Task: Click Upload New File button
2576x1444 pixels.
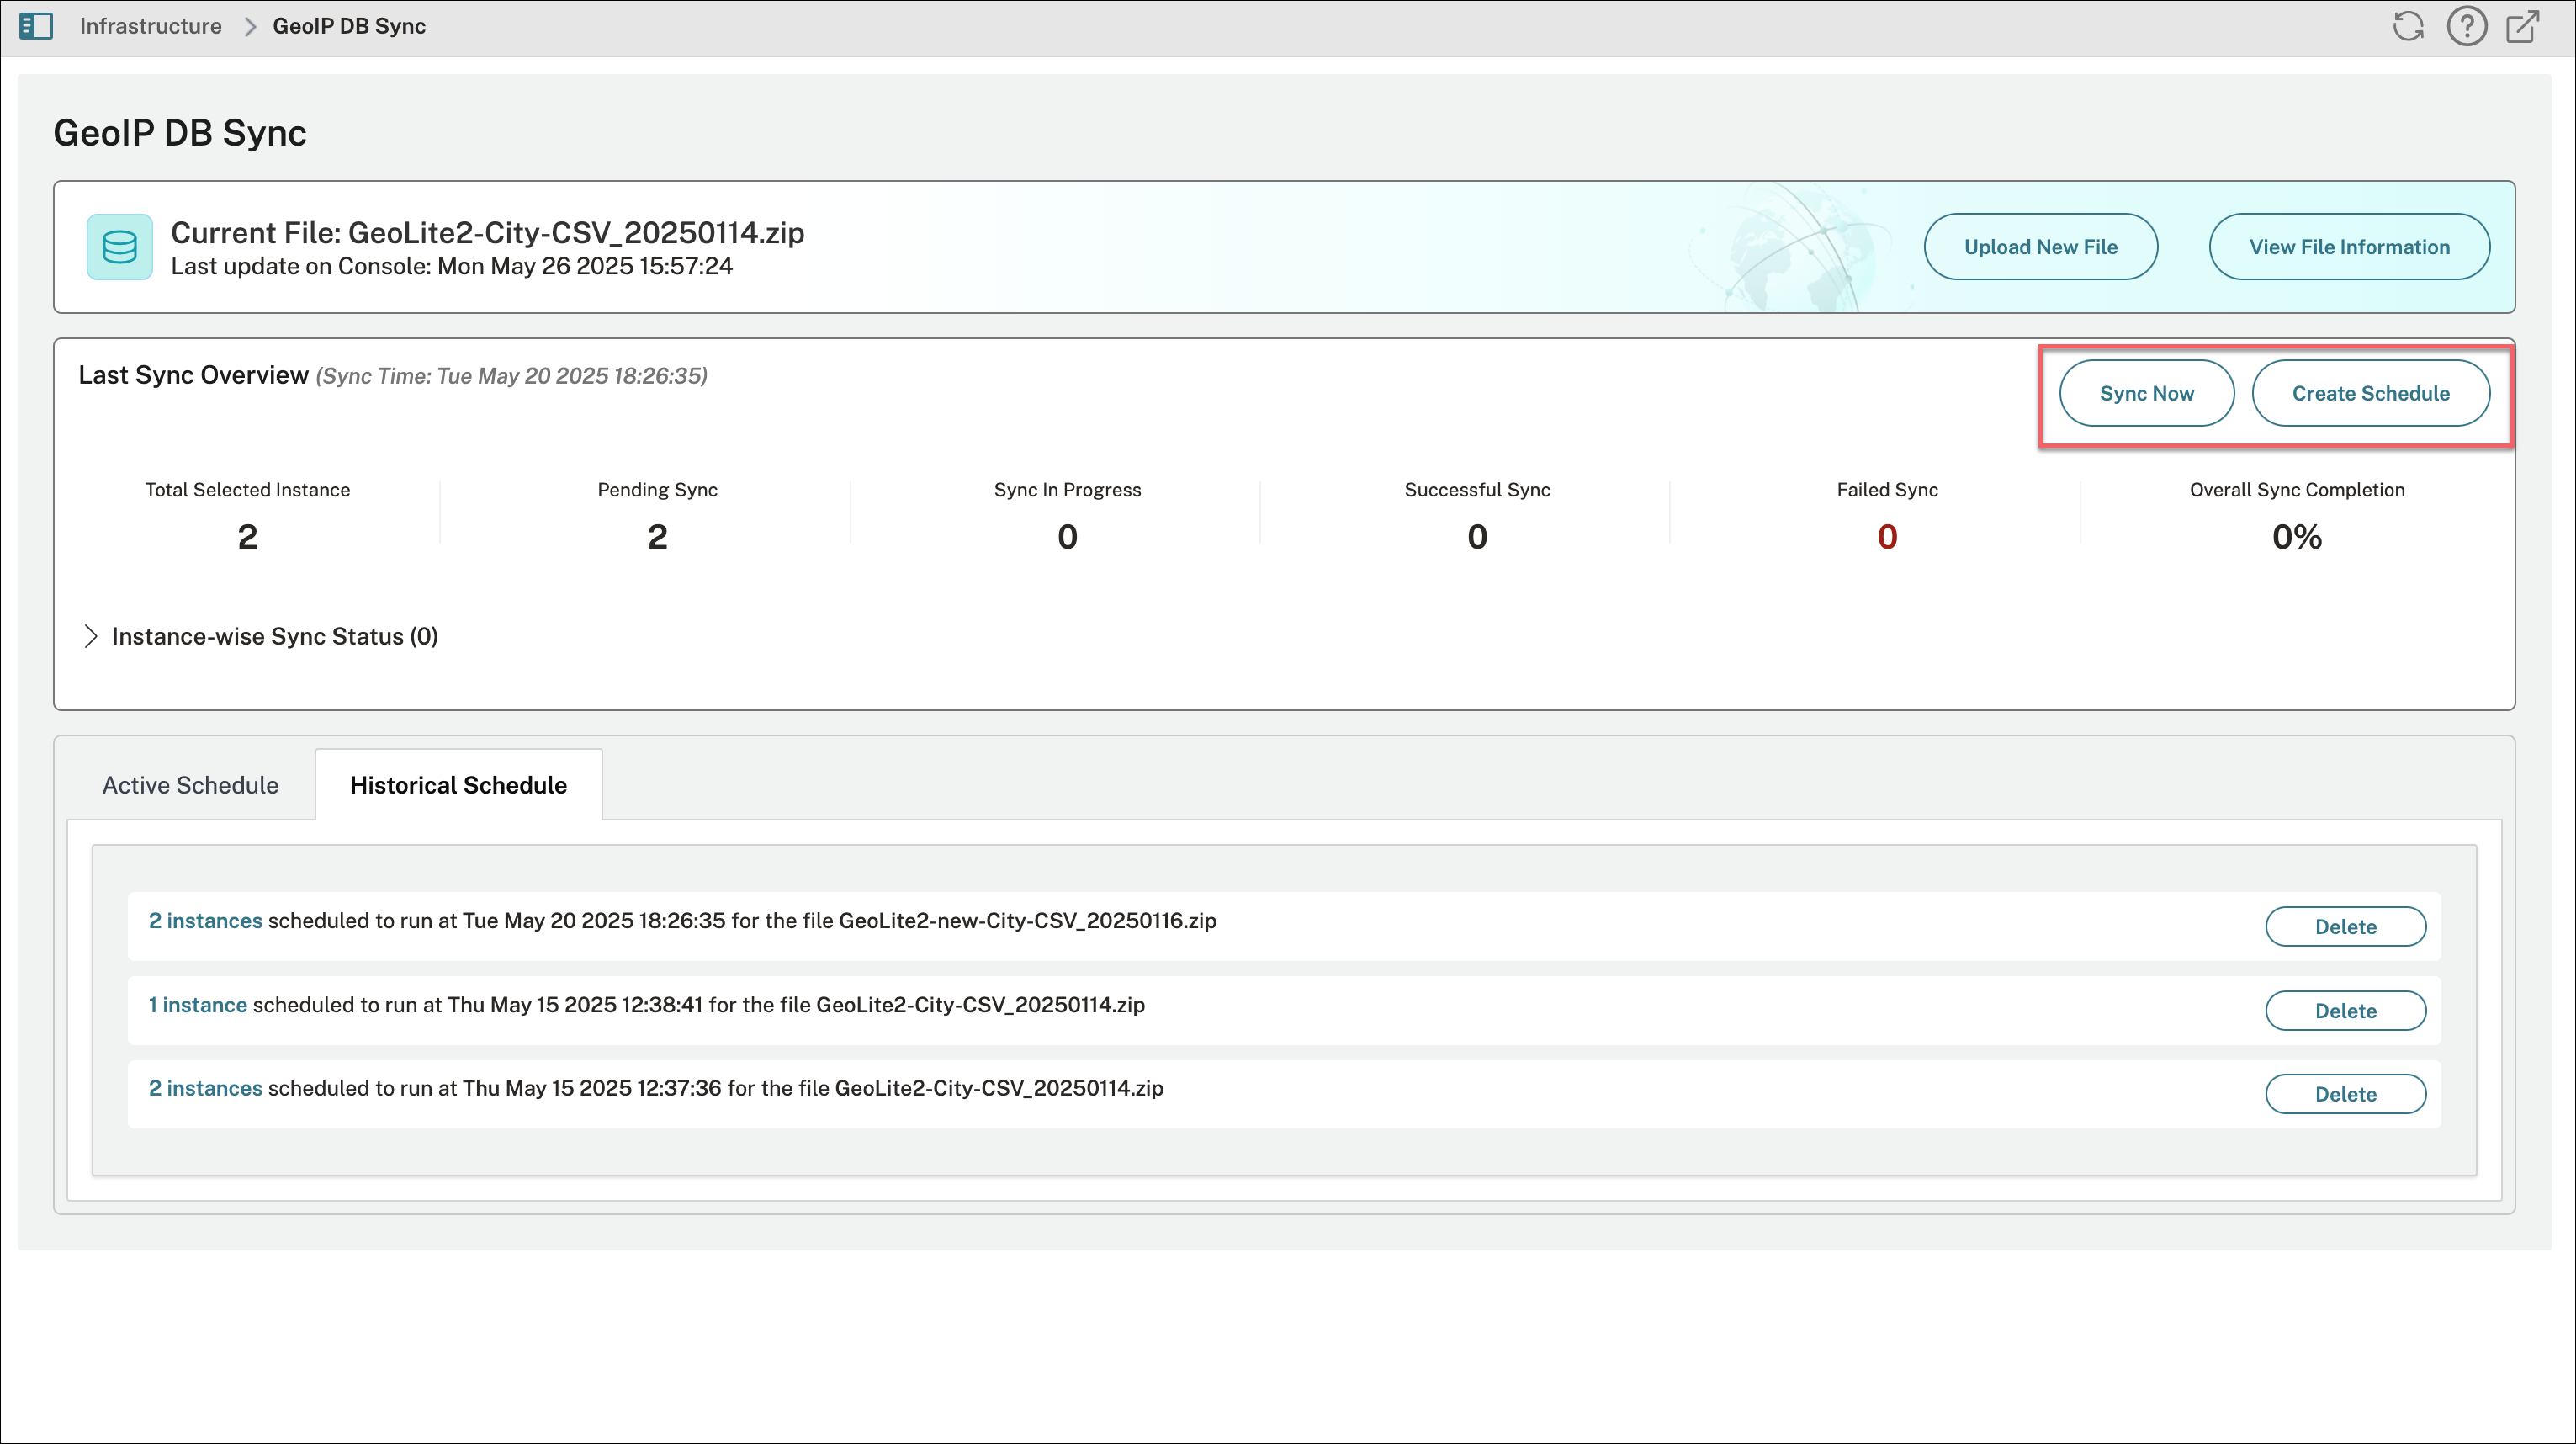Action: coord(2040,247)
